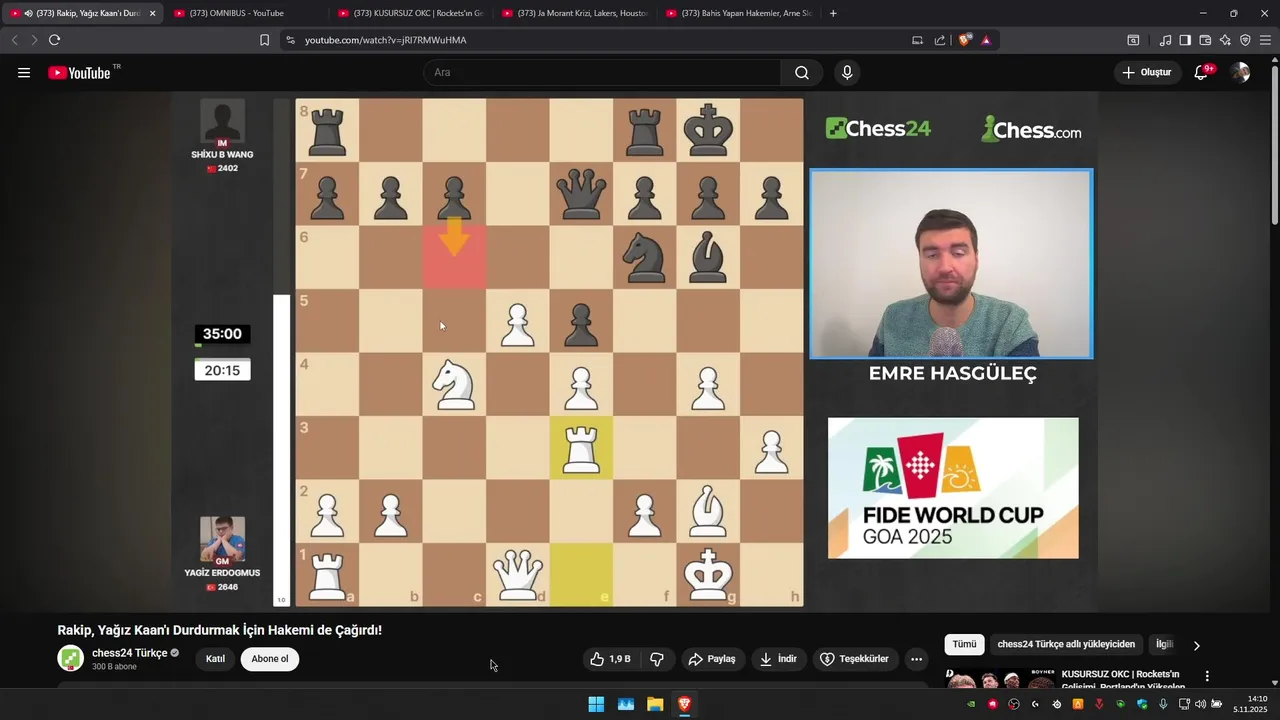Screen dimensions: 1280x720
Task: Open the three-dot more actions menu
Action: pos(916,659)
